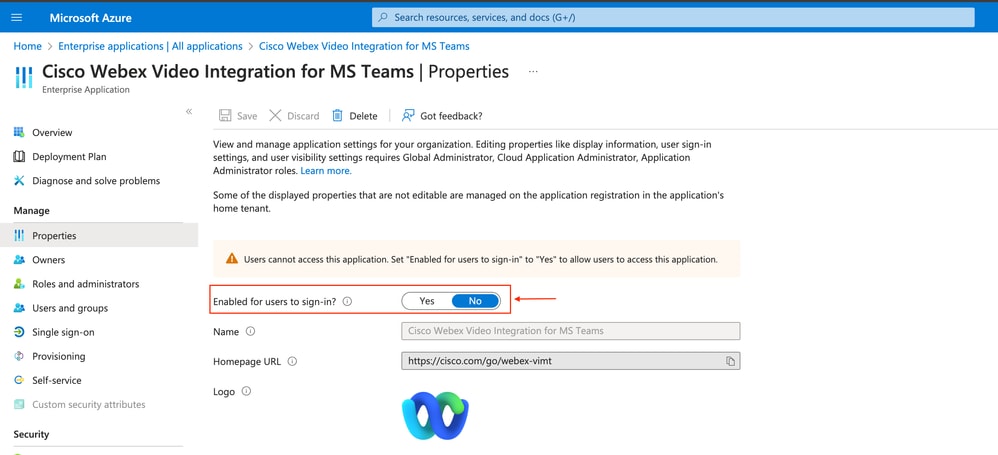Click the Diagnose and solve problems wrench icon
The height and width of the screenshot is (455, 998).
click(x=19, y=181)
